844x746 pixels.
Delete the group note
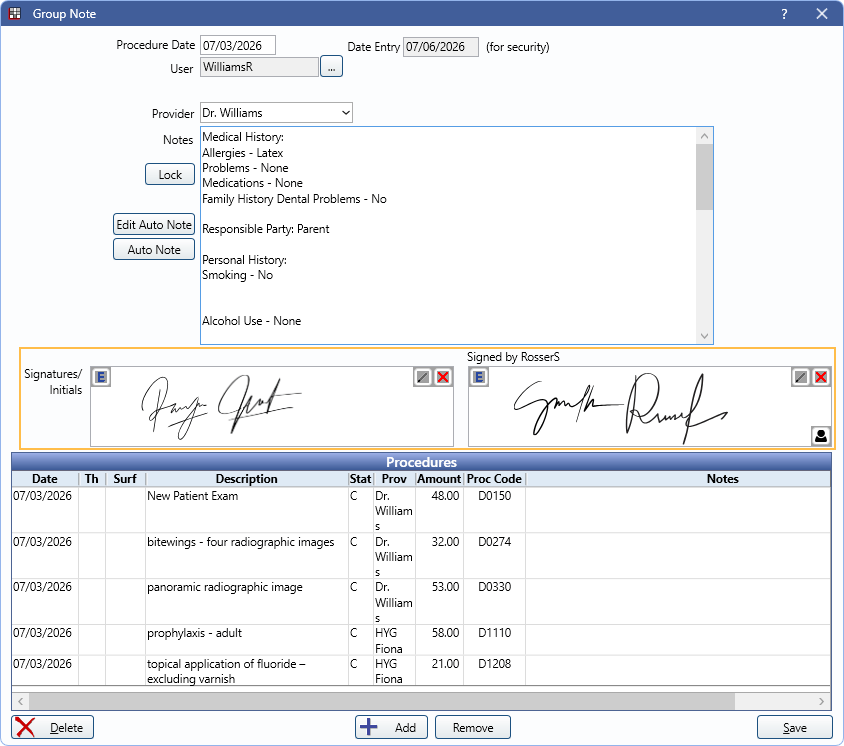(52, 728)
